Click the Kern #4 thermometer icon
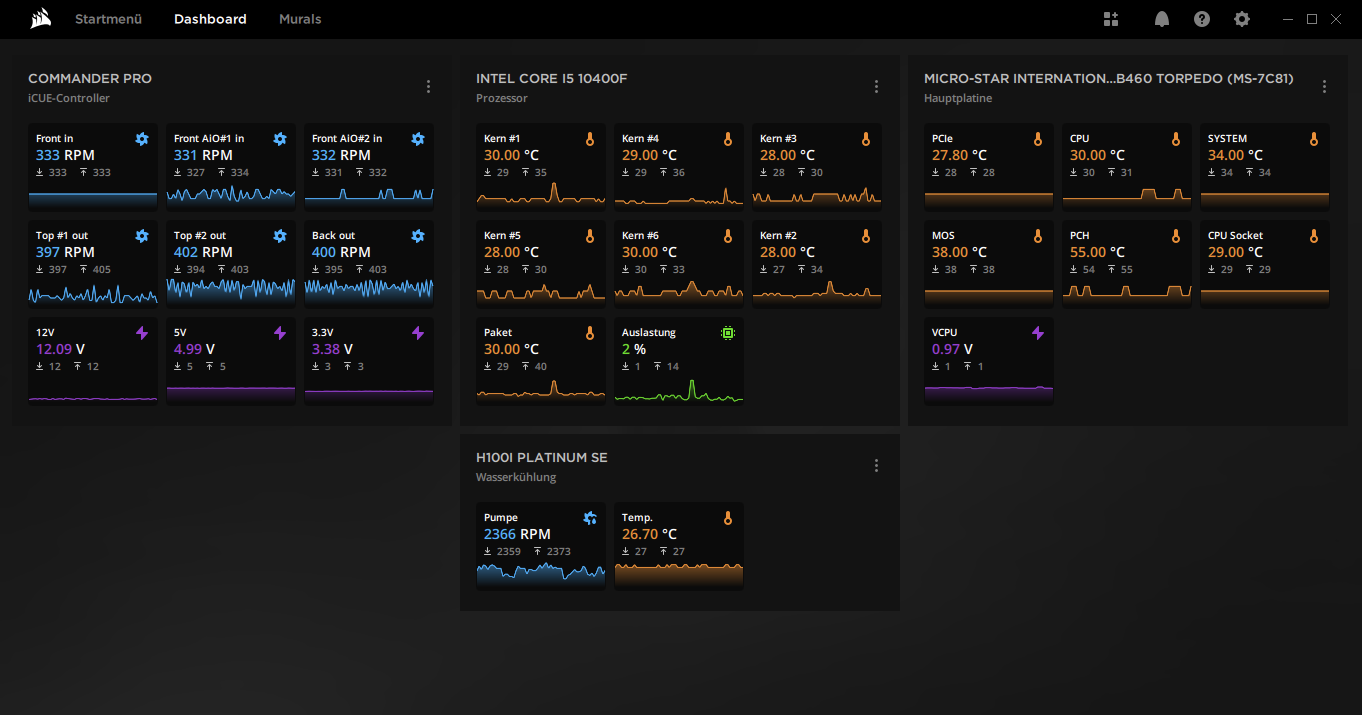1362x715 pixels. 728,139
